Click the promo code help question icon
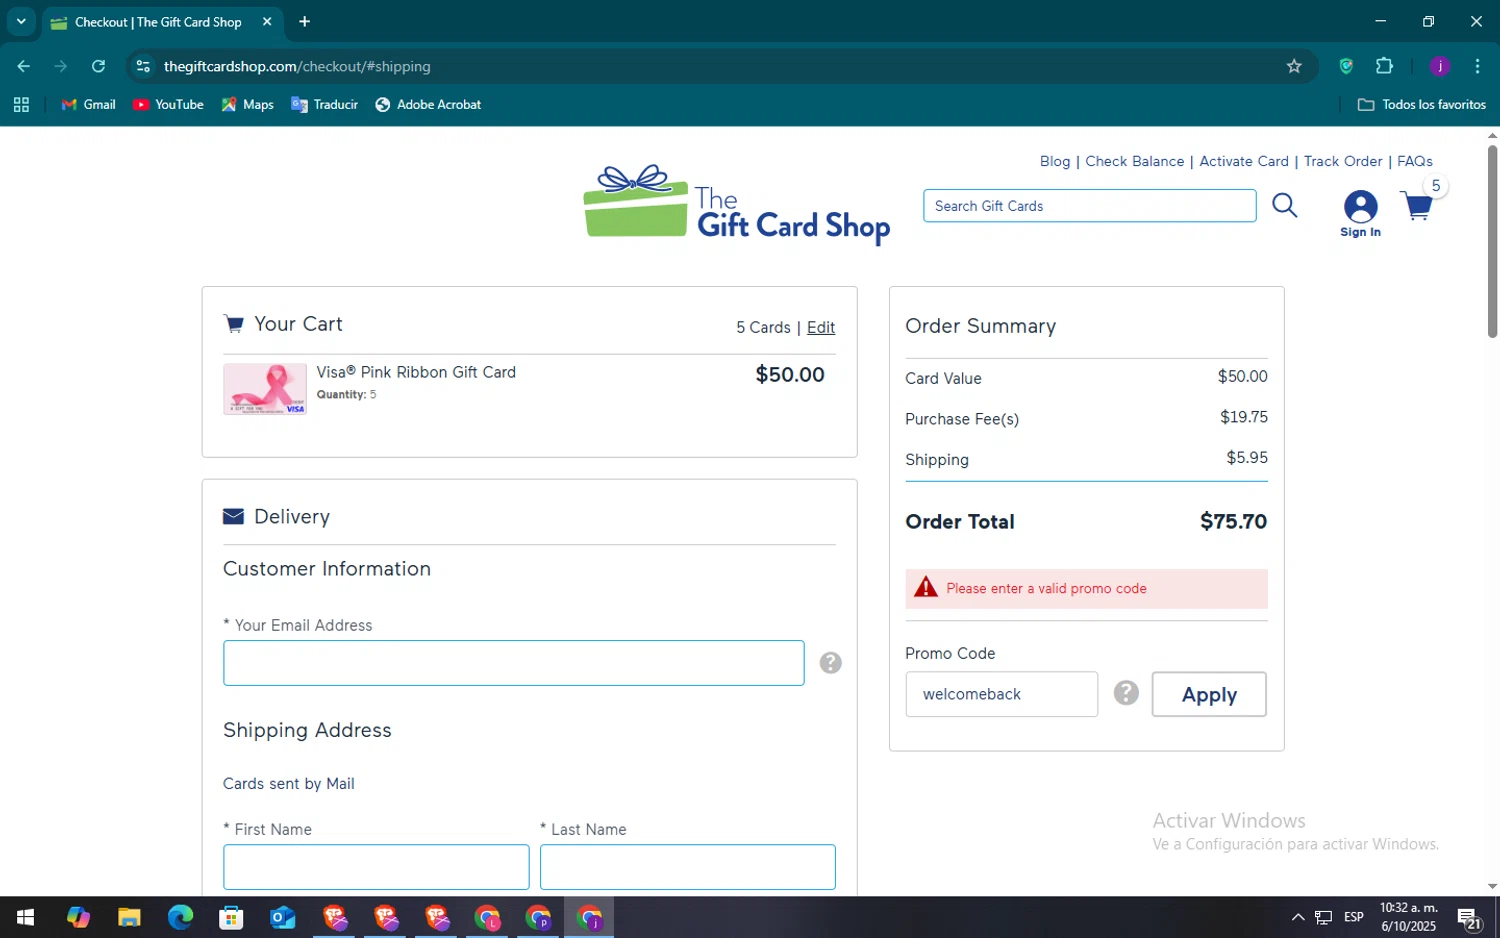The width and height of the screenshot is (1500, 938). click(x=1126, y=693)
